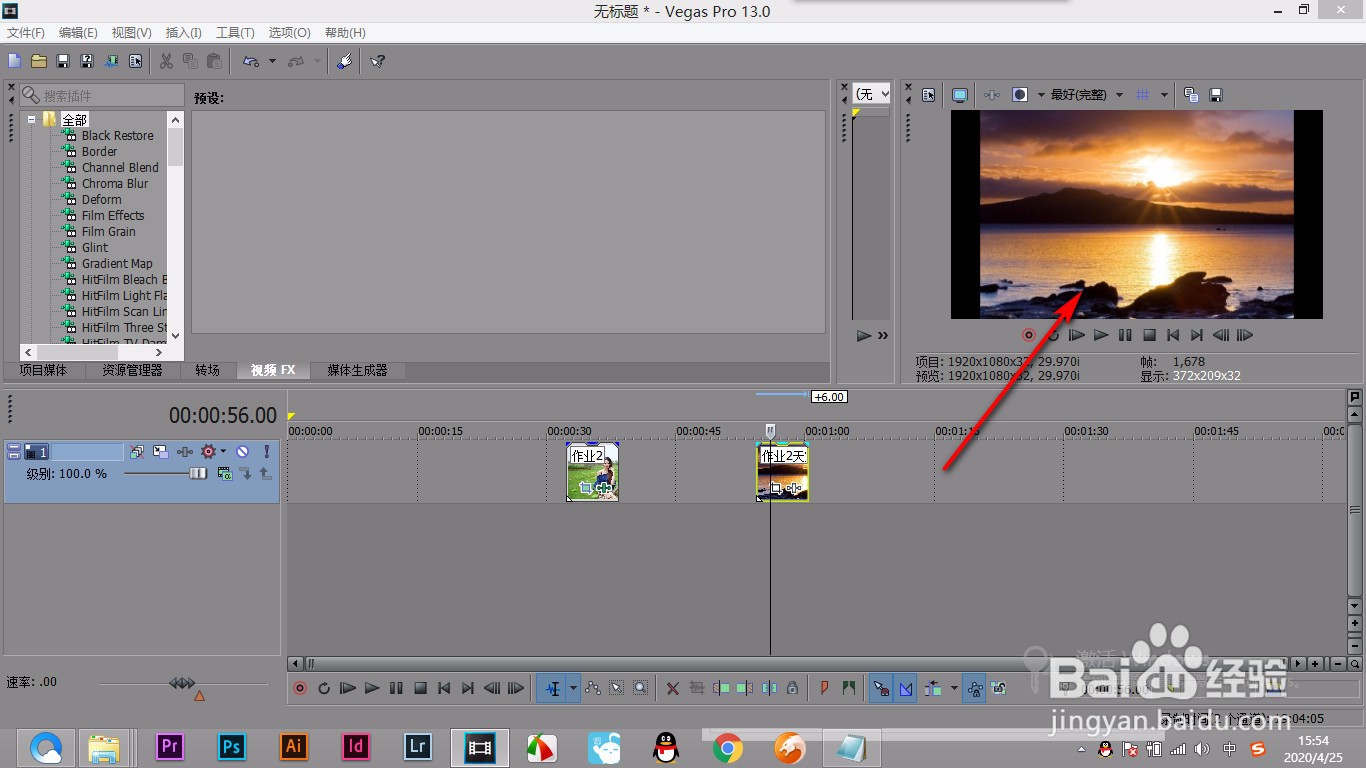Switch to the 转场 tab

[x=207, y=370]
